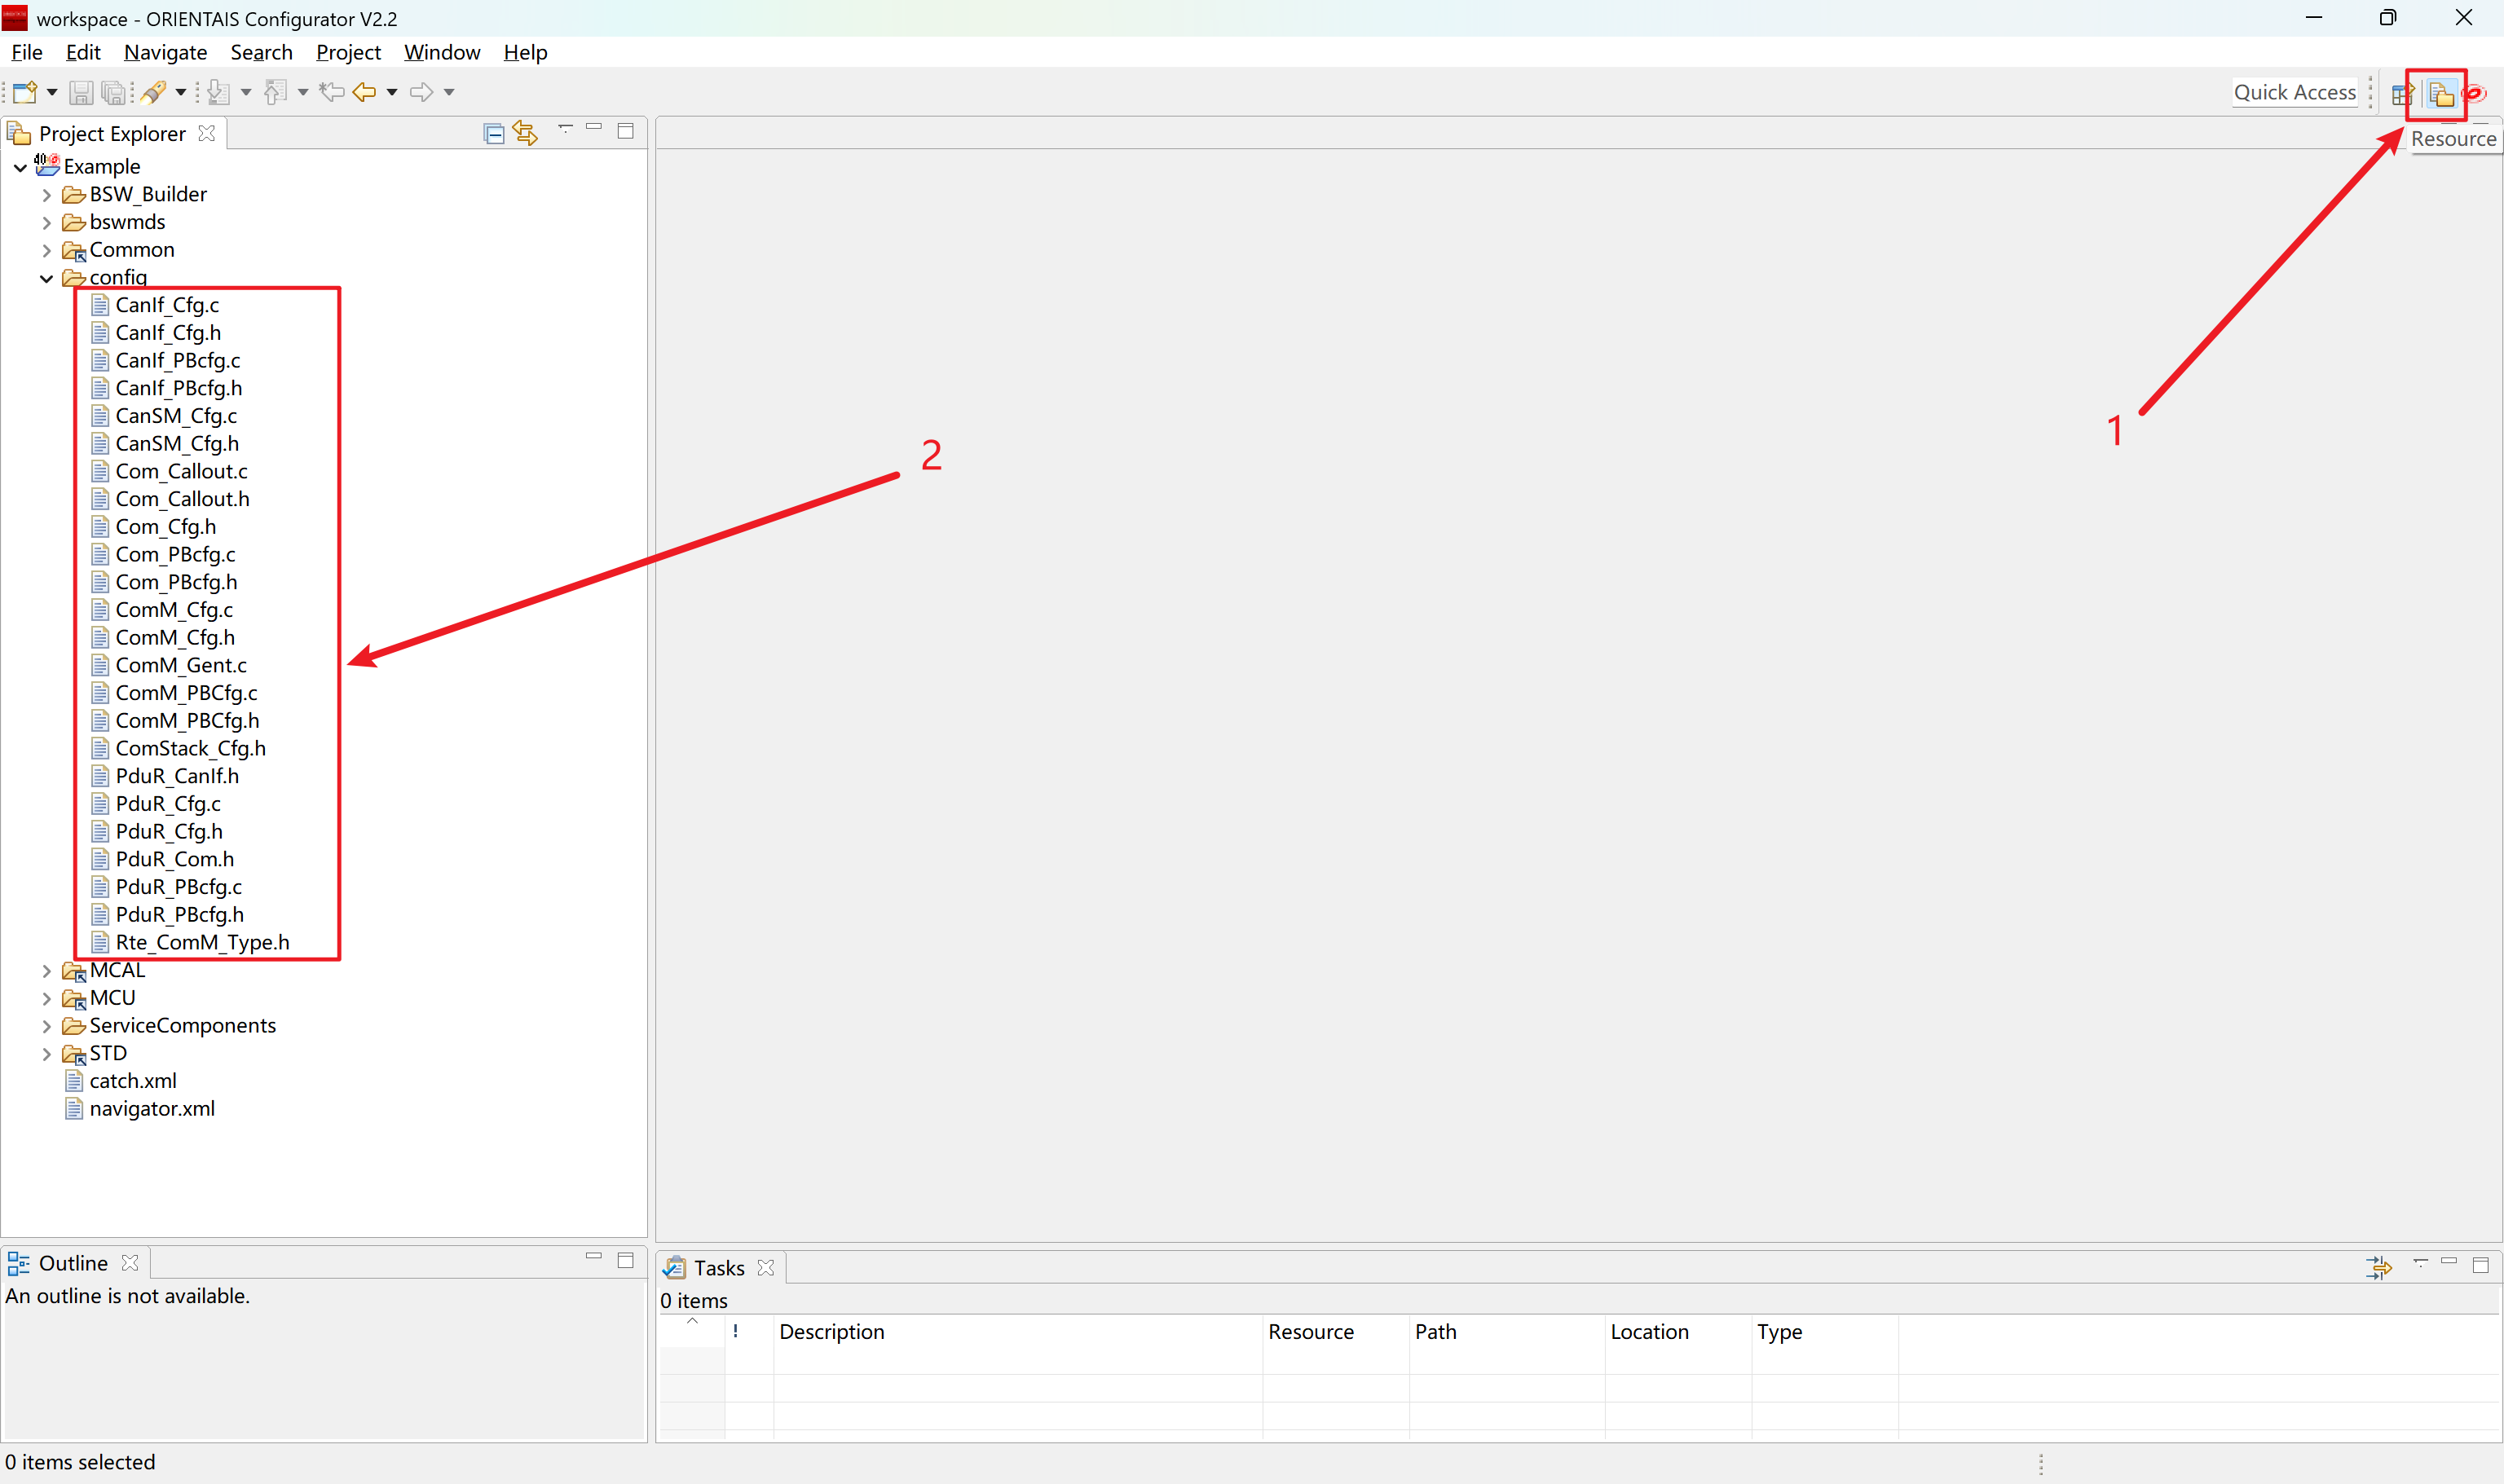Open the Project Explorer view menu triangle

point(565,128)
